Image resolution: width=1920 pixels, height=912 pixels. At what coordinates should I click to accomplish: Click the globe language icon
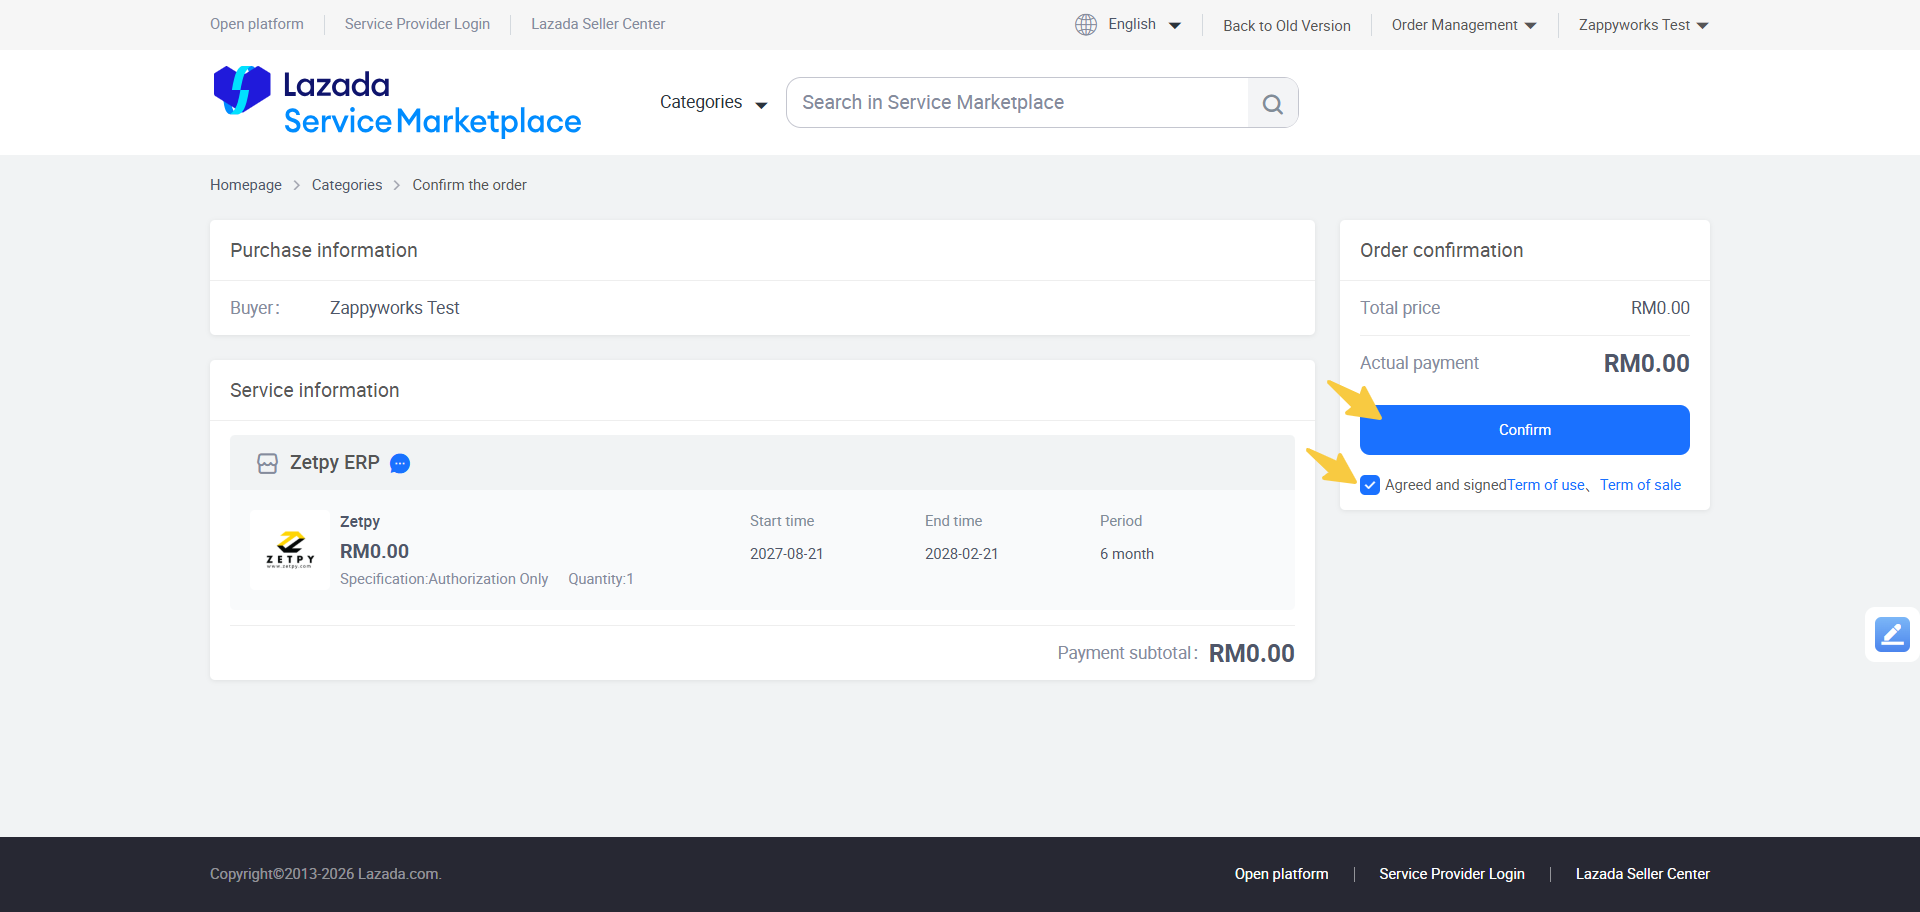click(1086, 24)
